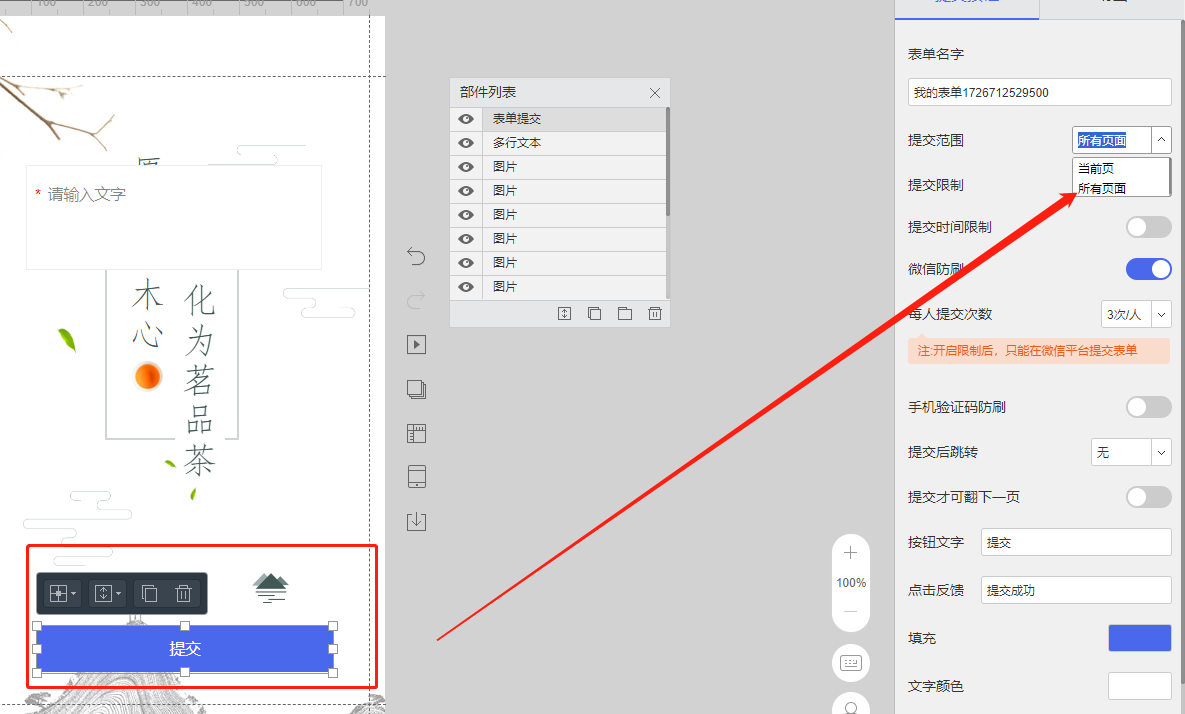Enable the 手机验证码防刷 switch
Viewport: 1185px width, 714px height.
(x=1149, y=407)
